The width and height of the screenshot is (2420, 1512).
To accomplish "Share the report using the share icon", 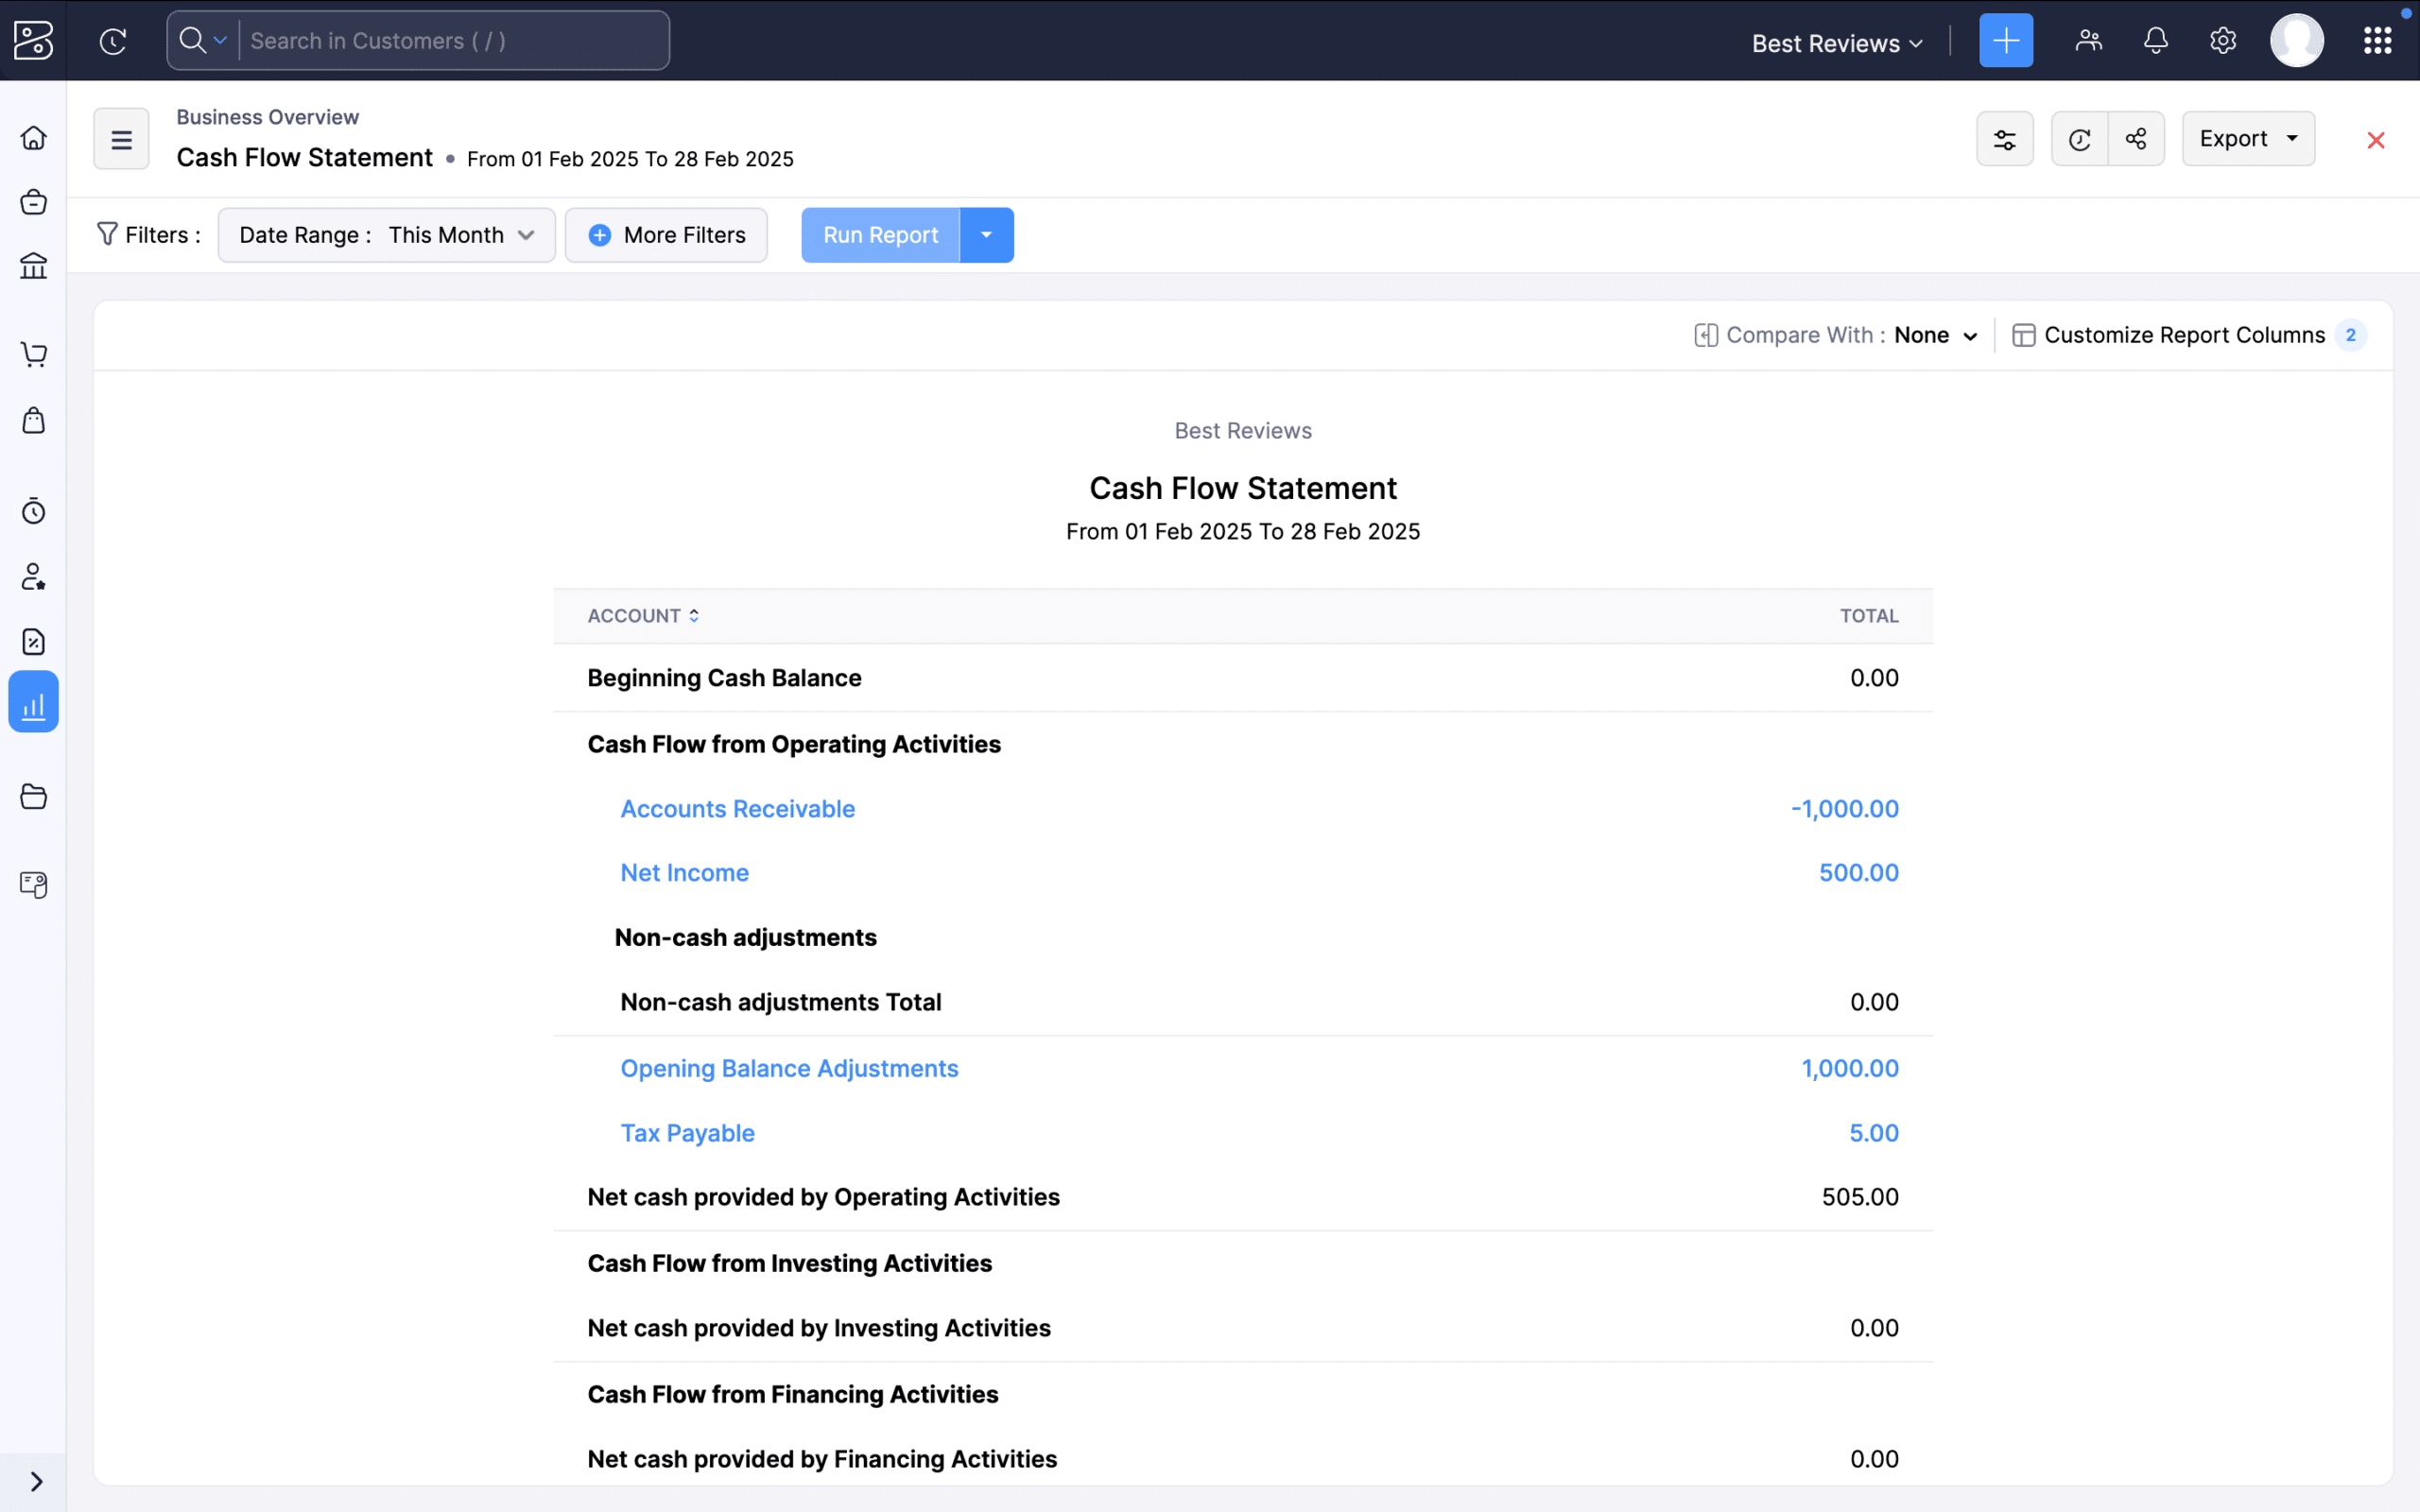I will point(2136,138).
